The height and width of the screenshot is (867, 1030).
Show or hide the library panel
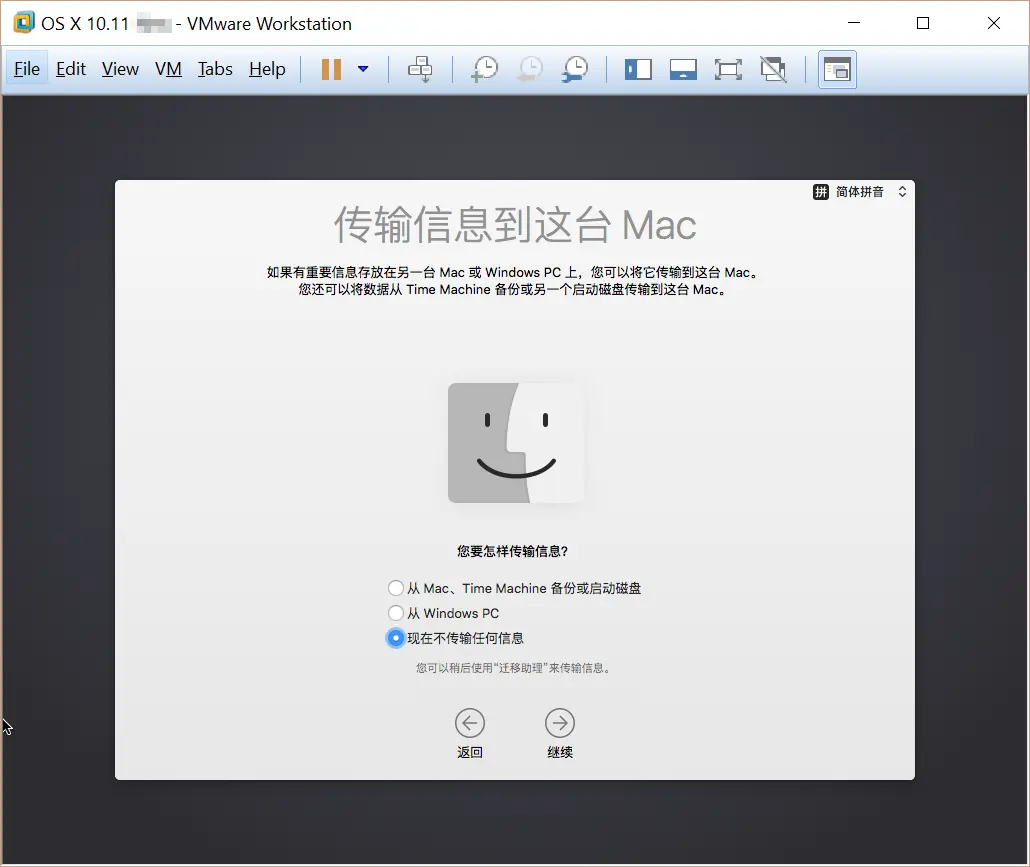(638, 69)
